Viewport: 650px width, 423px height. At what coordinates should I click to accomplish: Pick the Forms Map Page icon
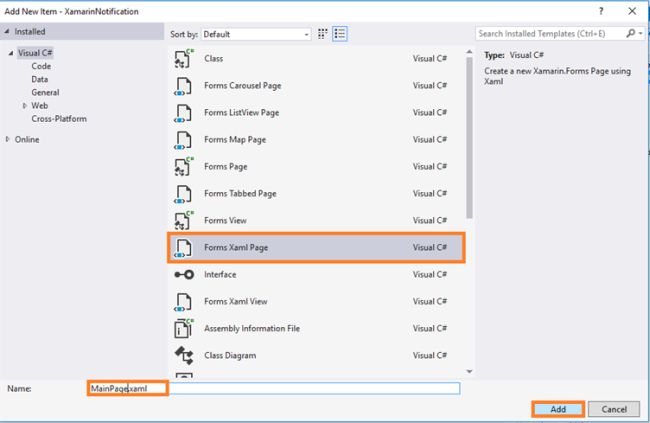(183, 139)
